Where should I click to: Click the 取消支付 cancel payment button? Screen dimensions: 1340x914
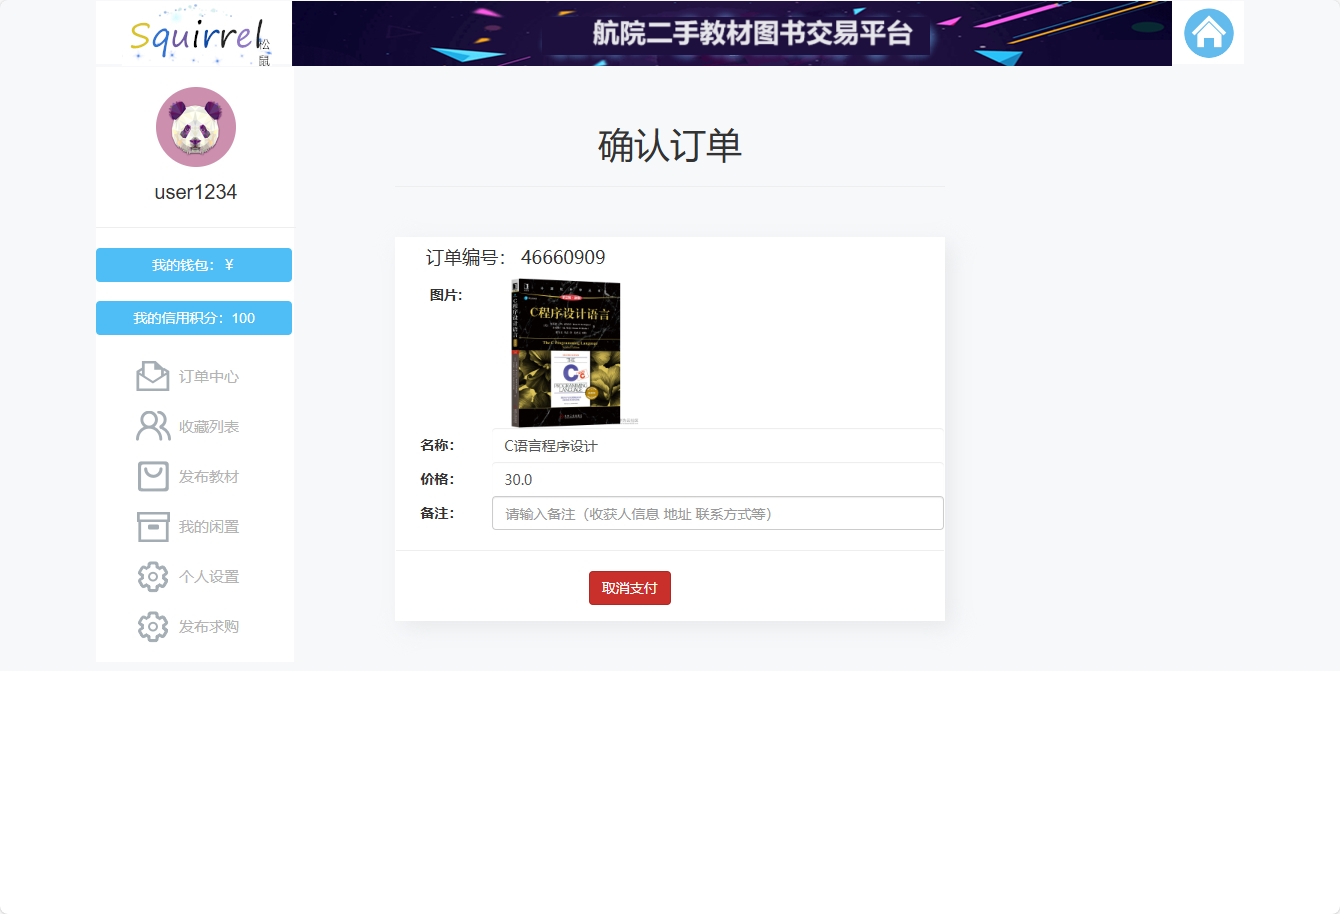click(629, 588)
